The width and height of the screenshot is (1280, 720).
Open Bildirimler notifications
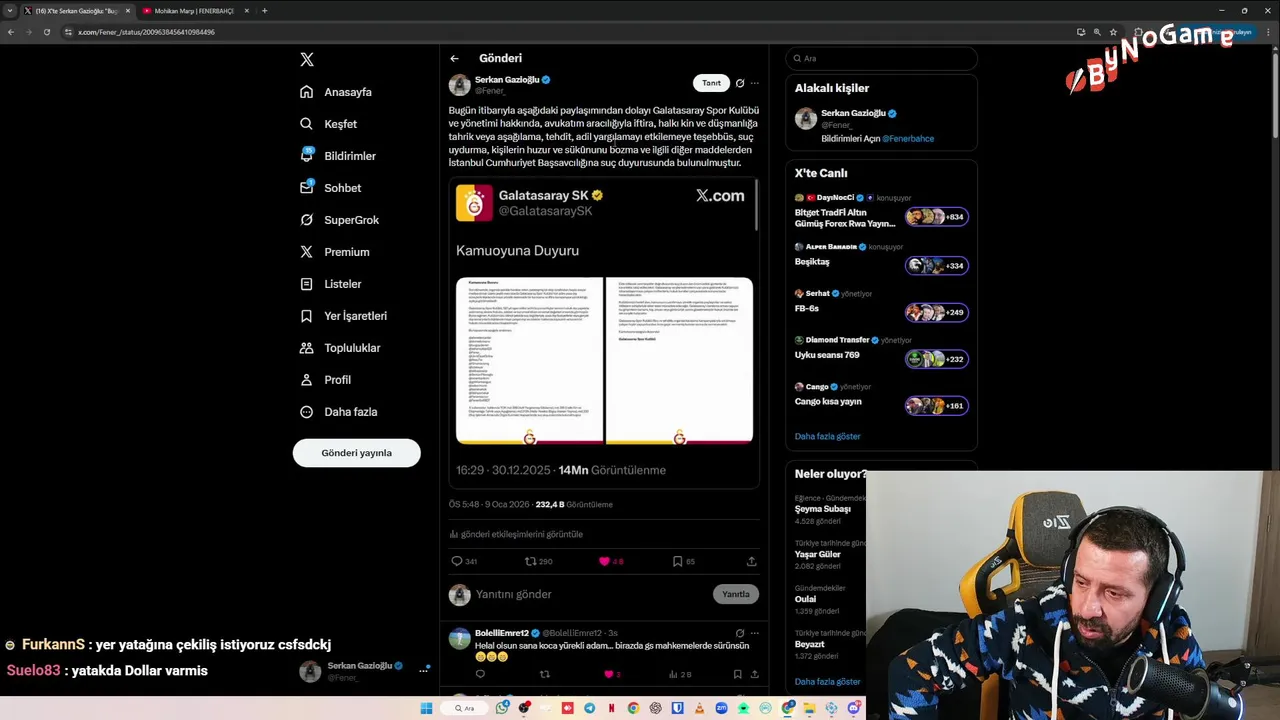tap(338, 156)
